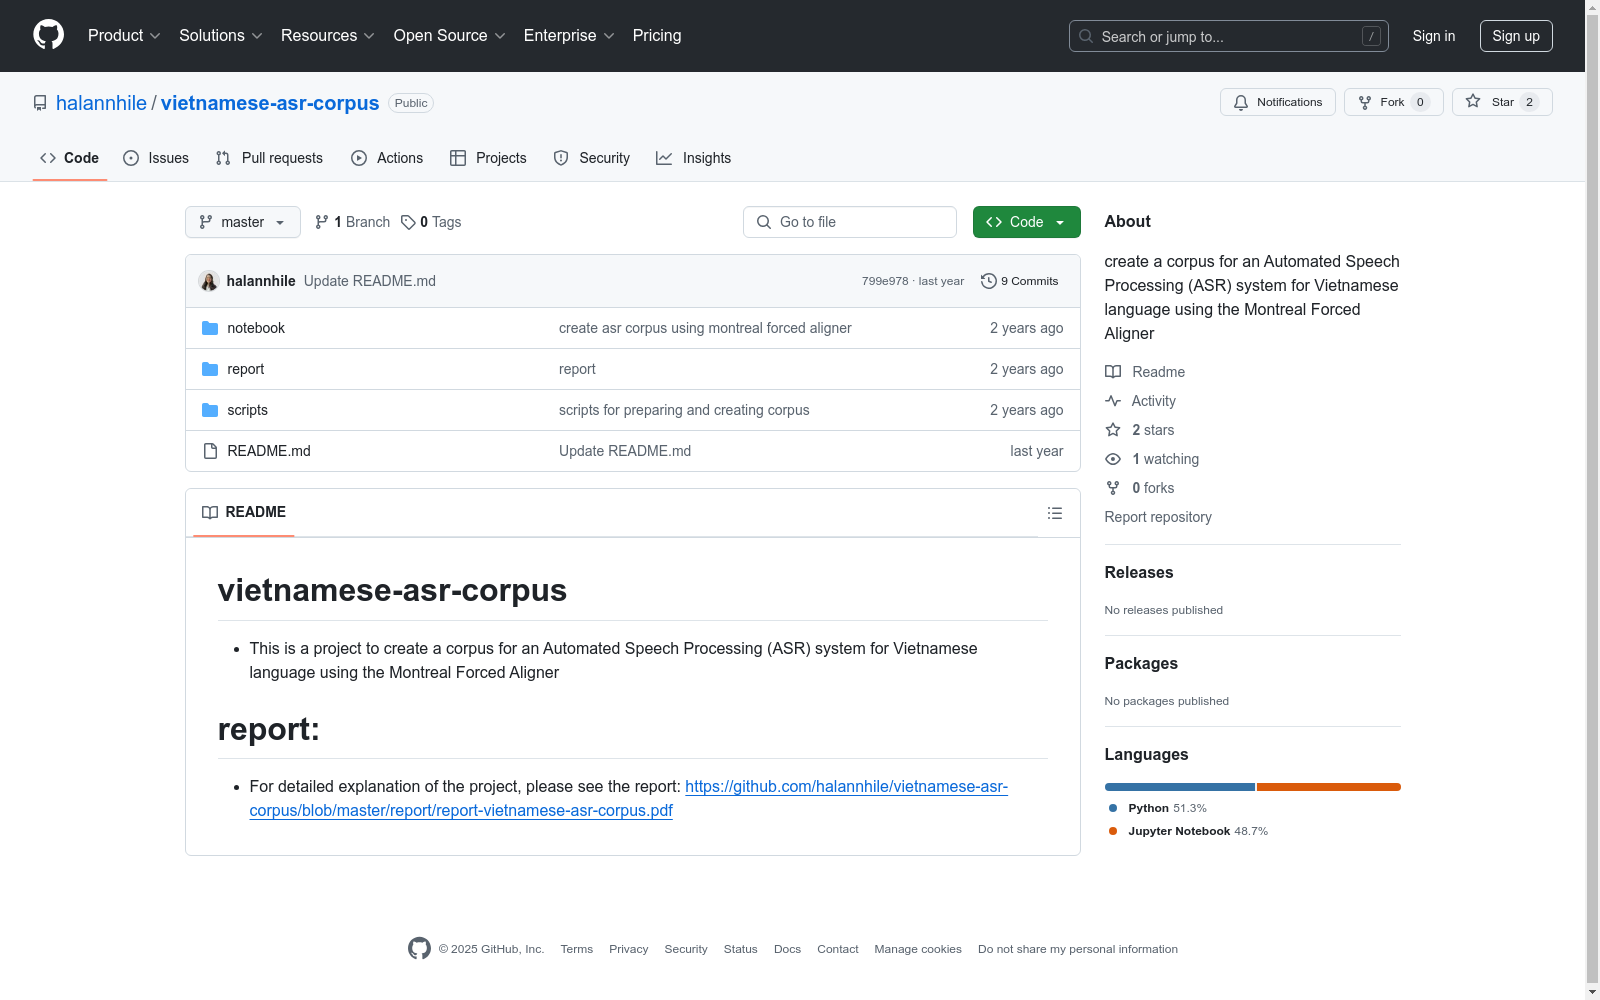Click the notebook folder icon
Image resolution: width=1600 pixels, height=1000 pixels.
[x=210, y=328]
